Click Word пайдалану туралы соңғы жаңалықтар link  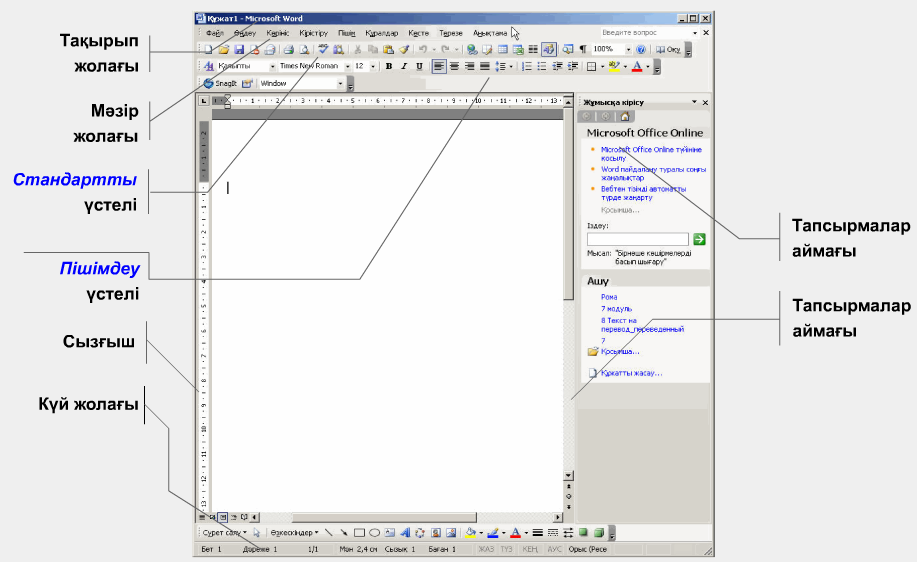653,173
